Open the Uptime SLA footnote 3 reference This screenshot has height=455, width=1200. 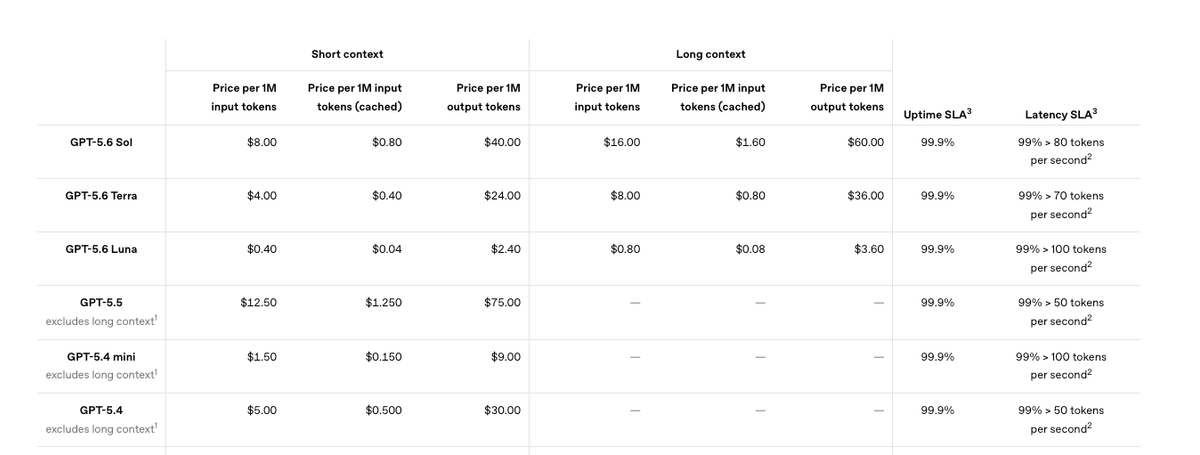point(969,110)
